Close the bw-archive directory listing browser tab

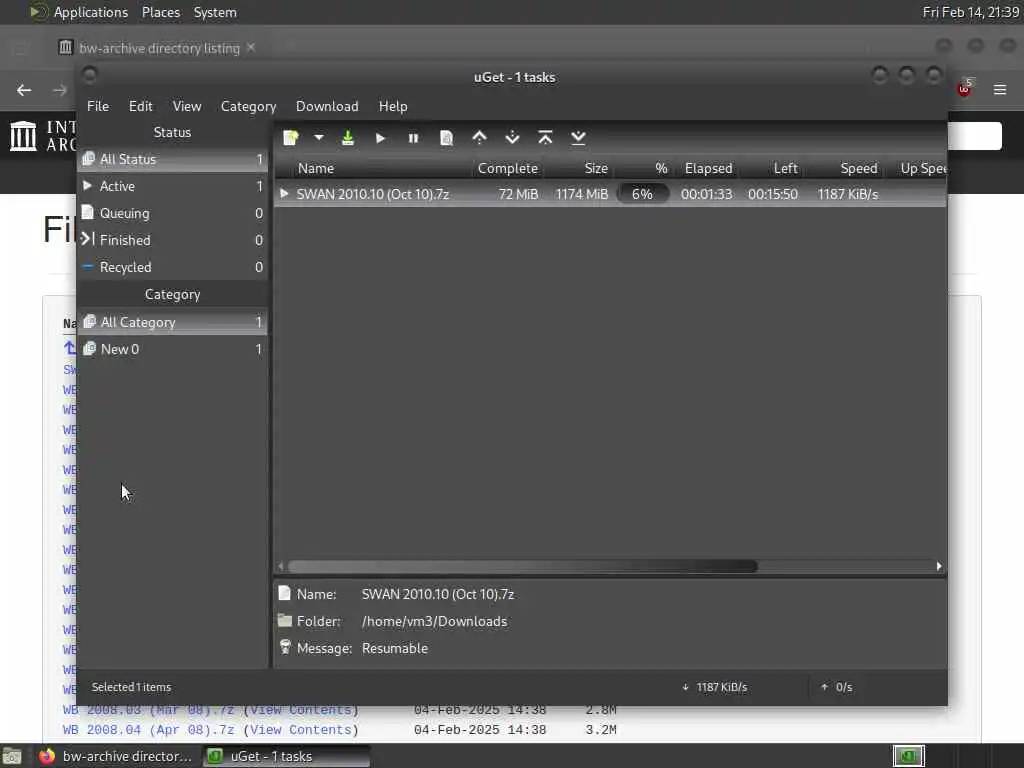tap(251, 48)
